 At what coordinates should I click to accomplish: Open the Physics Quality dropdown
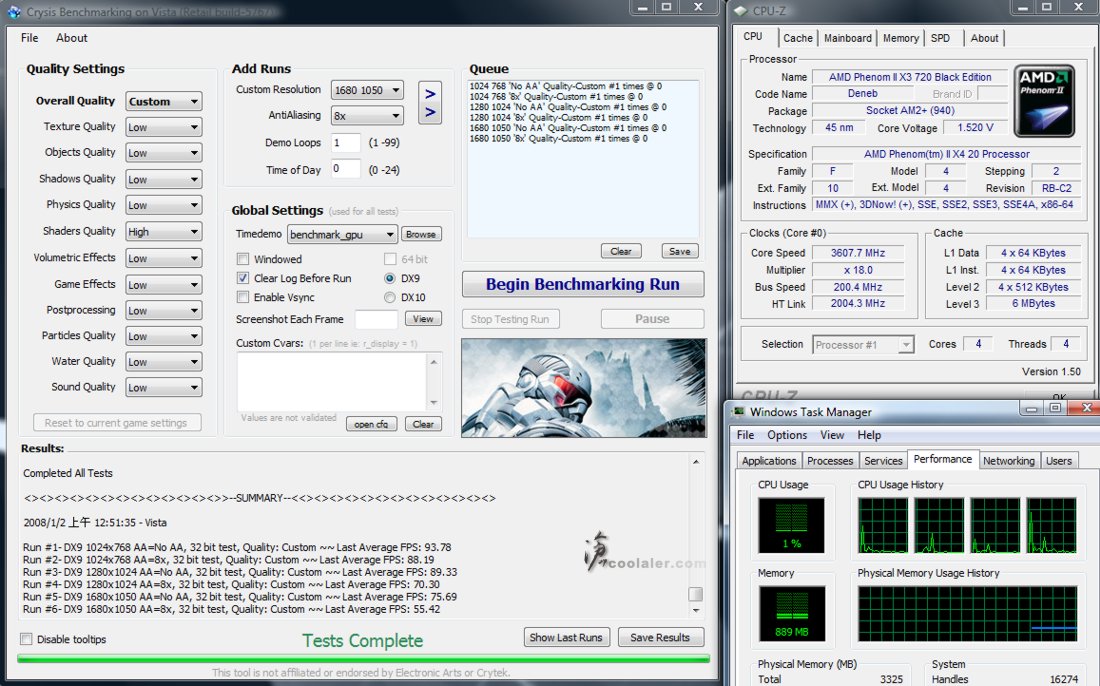click(164, 205)
